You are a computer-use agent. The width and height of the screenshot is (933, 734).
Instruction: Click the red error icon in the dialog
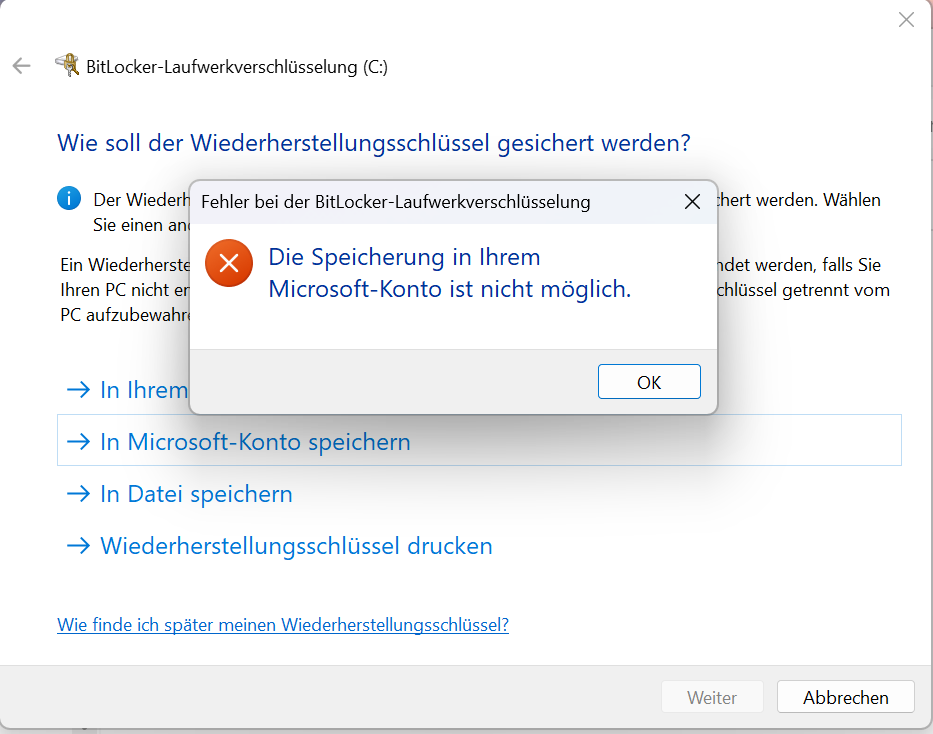click(229, 264)
